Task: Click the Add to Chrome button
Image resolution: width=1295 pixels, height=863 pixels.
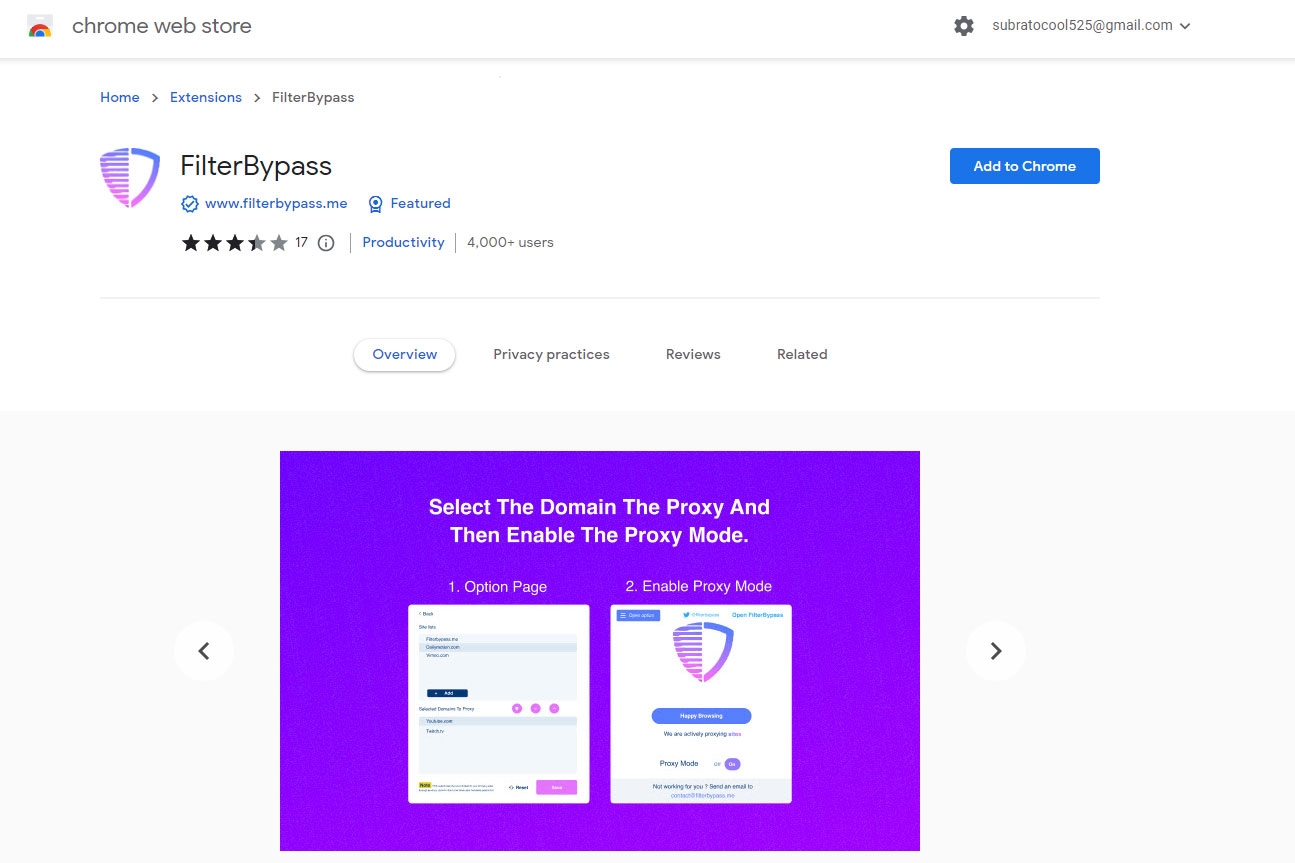Action: tap(1025, 166)
